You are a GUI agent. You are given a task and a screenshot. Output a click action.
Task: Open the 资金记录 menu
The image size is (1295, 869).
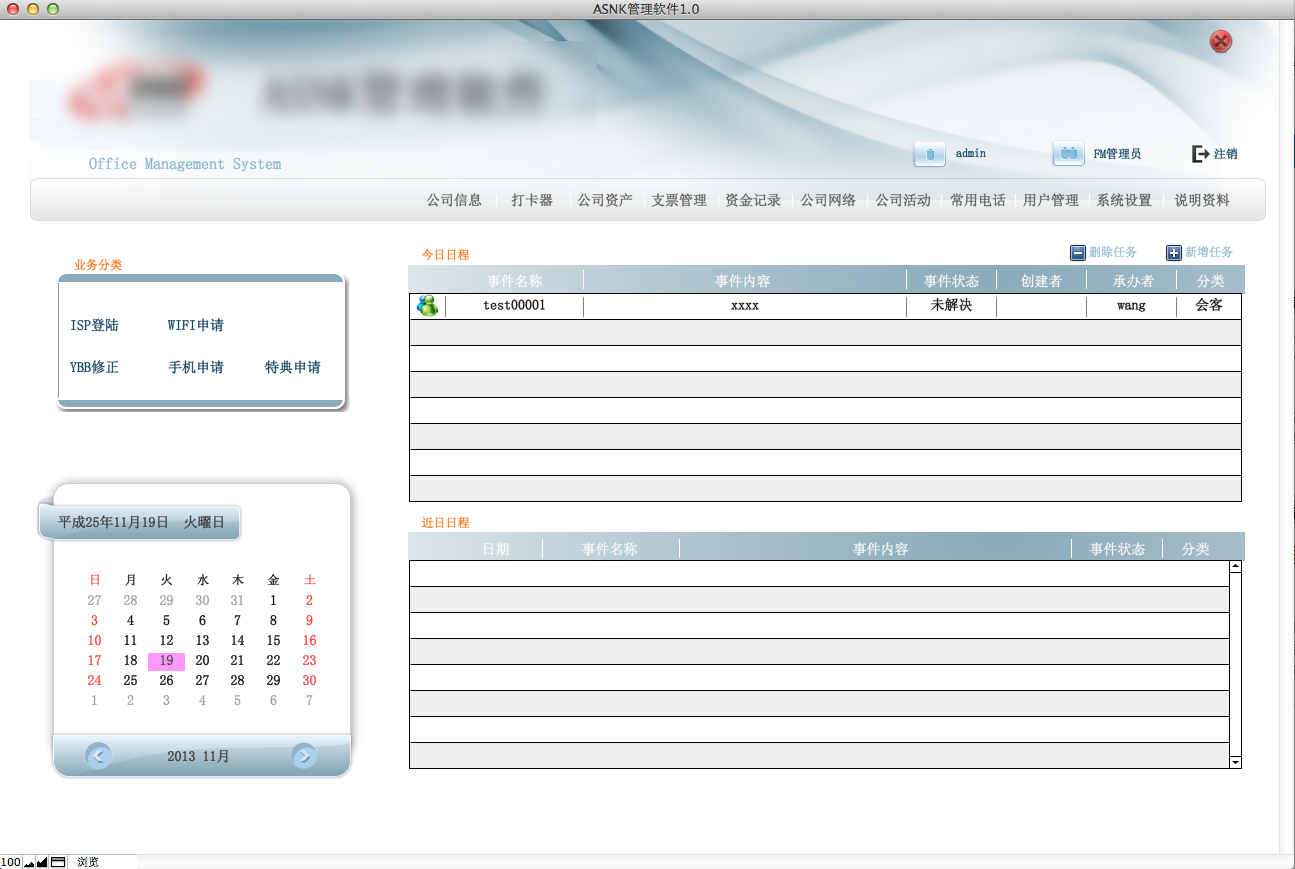[x=753, y=200]
